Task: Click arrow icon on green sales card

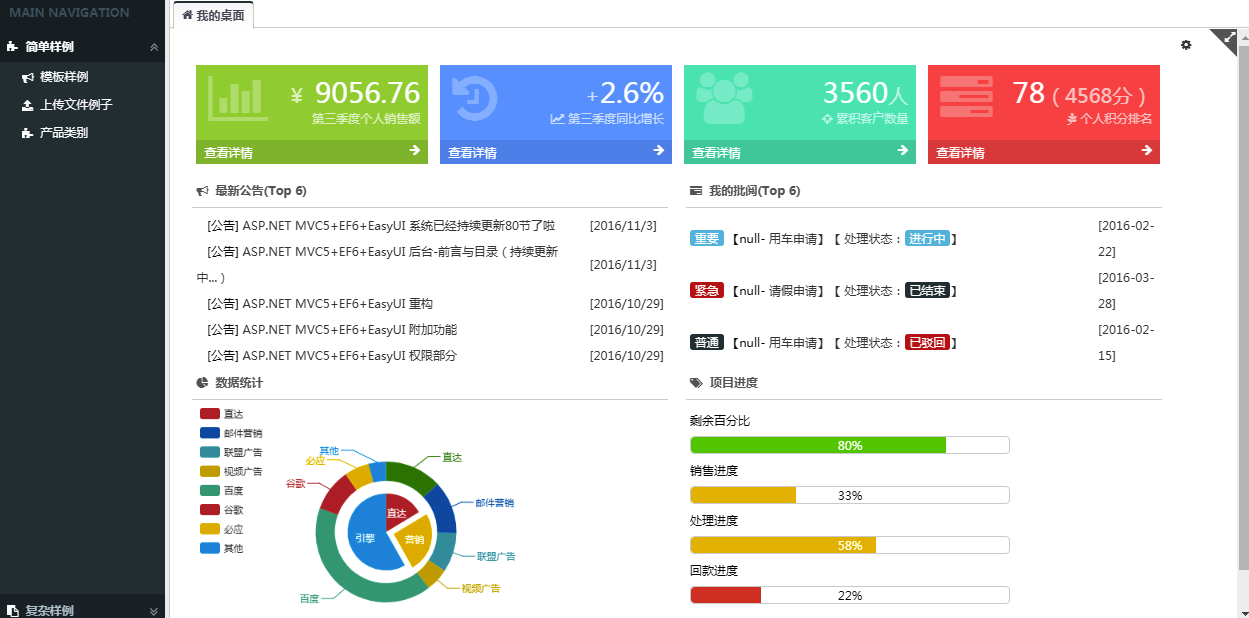Action: click(x=414, y=151)
